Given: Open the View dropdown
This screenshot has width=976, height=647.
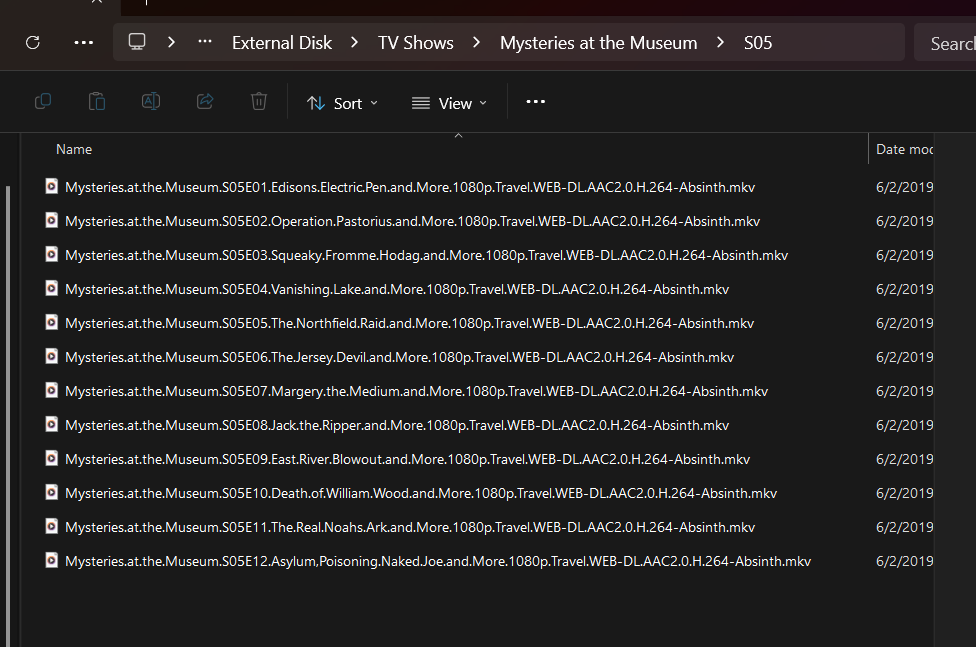Looking at the screenshot, I should (449, 103).
